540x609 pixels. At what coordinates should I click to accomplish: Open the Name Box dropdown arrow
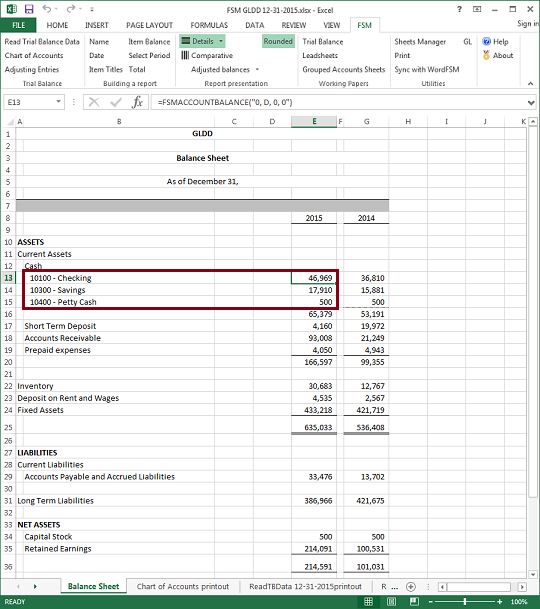pos(58,102)
